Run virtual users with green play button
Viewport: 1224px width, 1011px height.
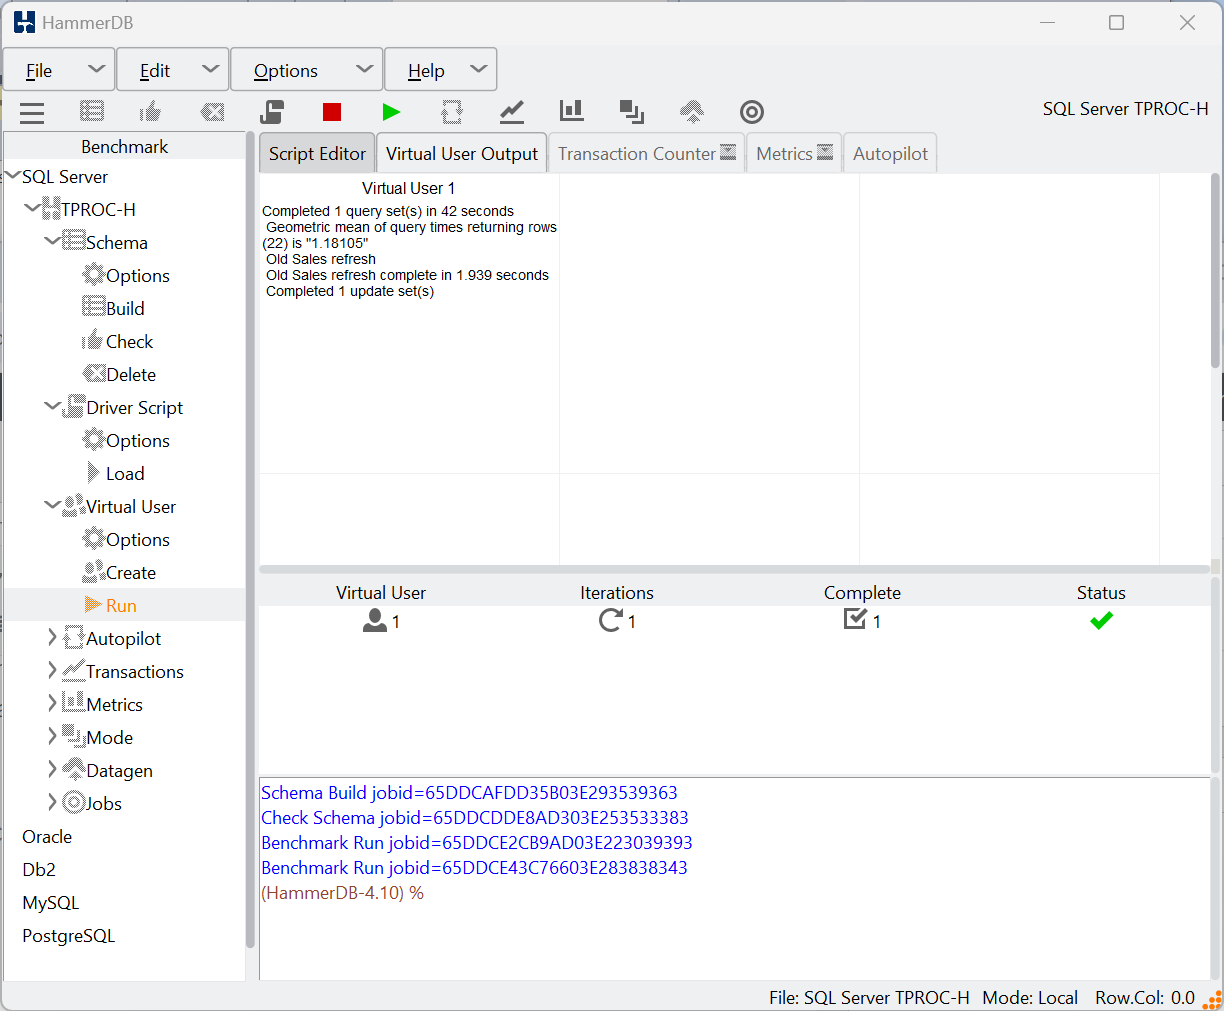click(x=392, y=112)
